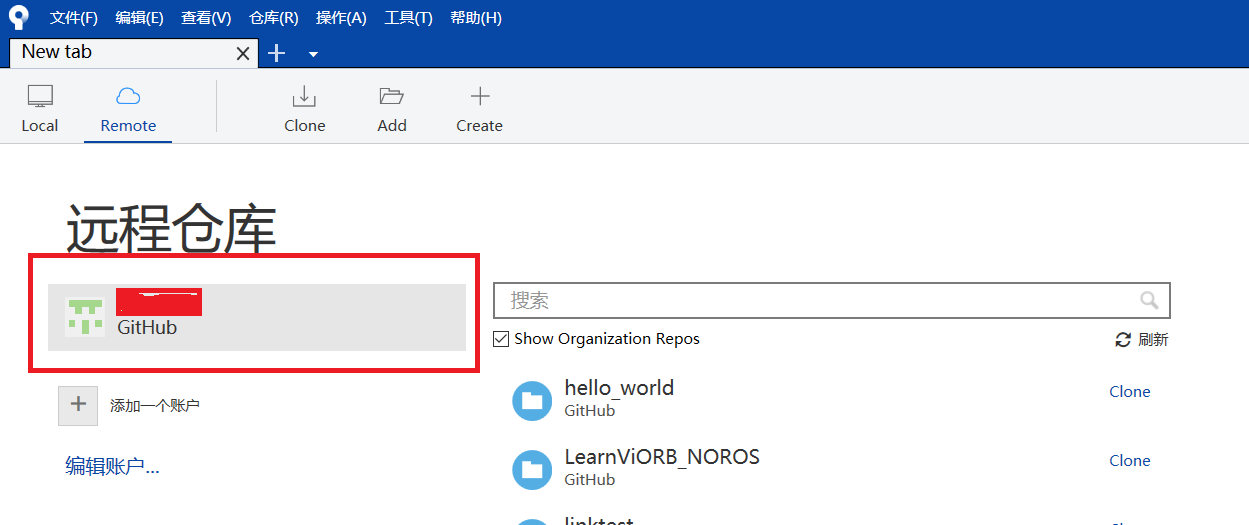
Task: Open the 编辑(E) menu
Action: [140, 18]
